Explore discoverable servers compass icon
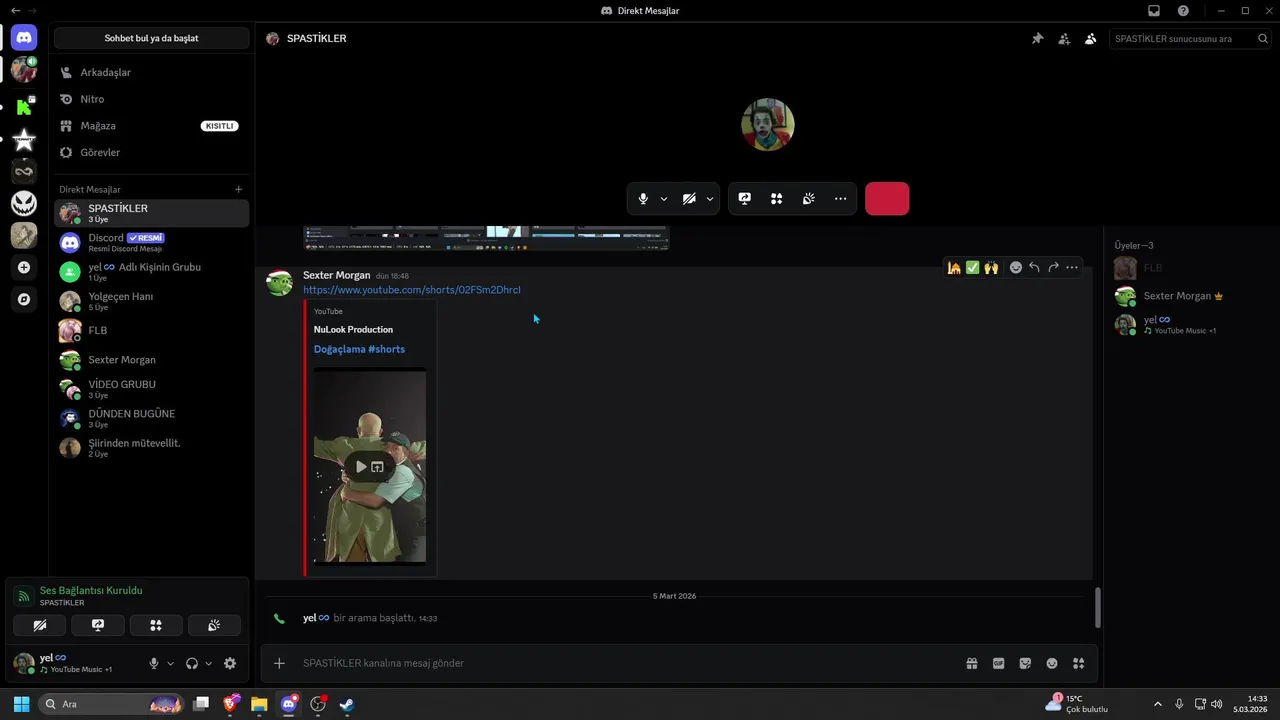1280x720 pixels. (x=24, y=299)
